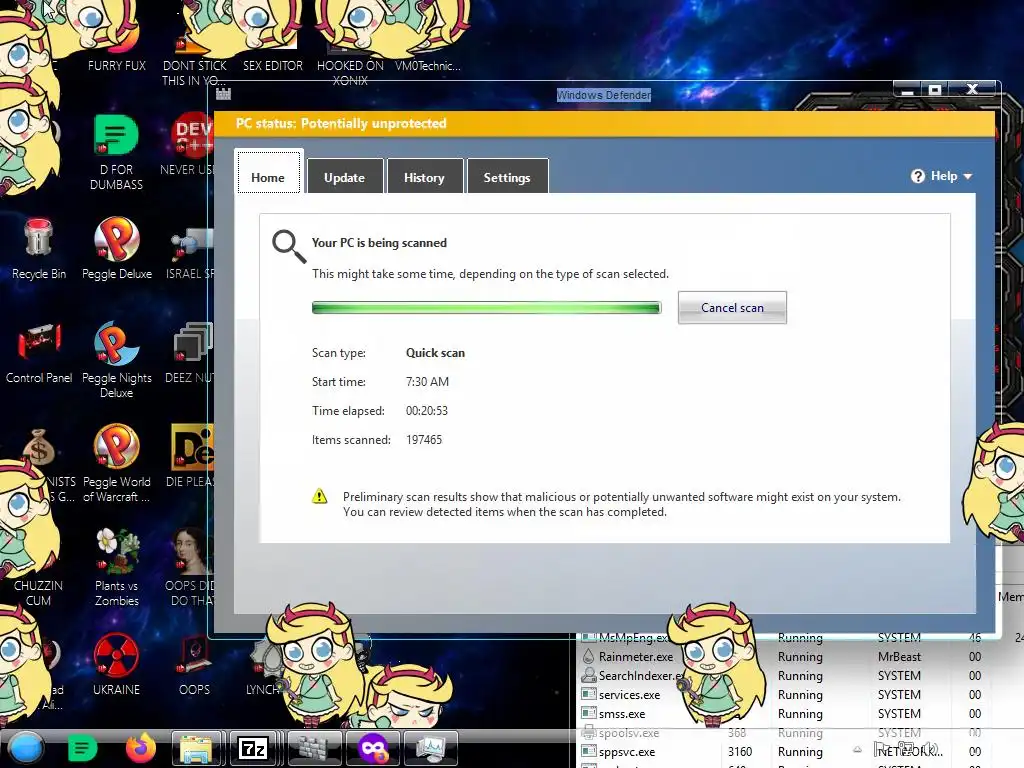Open 7-Zip from the taskbar

coord(253,748)
